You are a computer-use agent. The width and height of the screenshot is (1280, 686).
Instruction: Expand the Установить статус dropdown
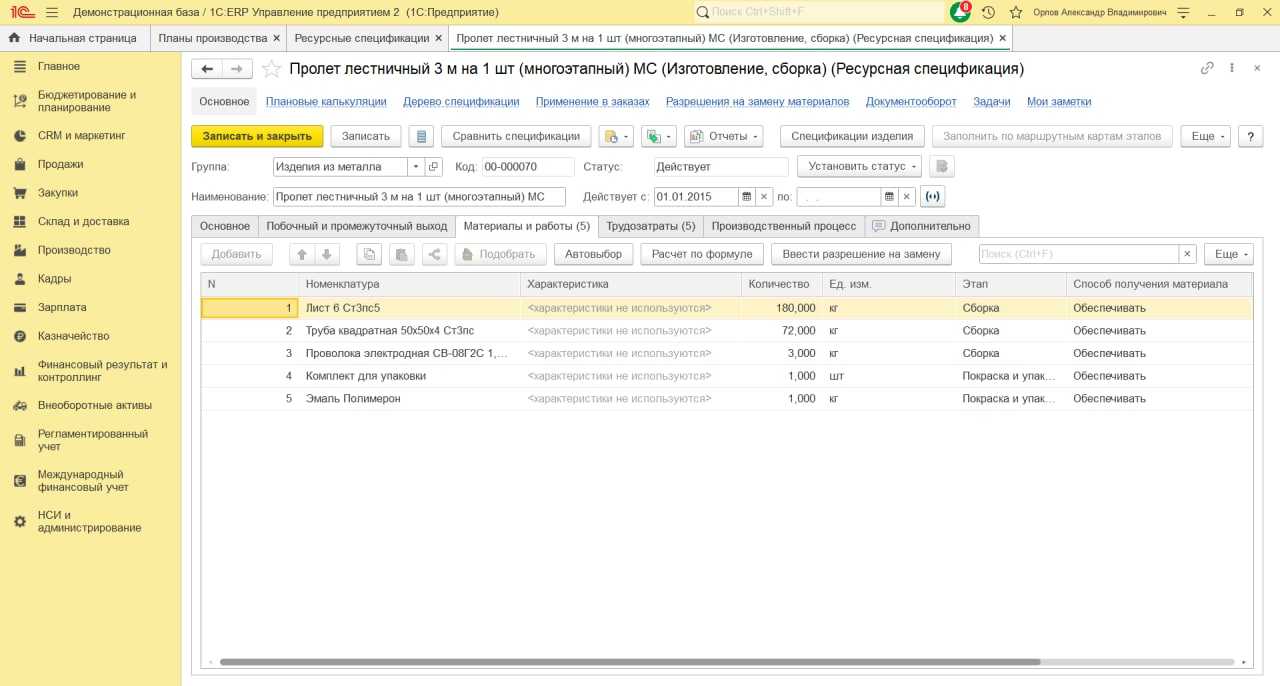coord(858,167)
